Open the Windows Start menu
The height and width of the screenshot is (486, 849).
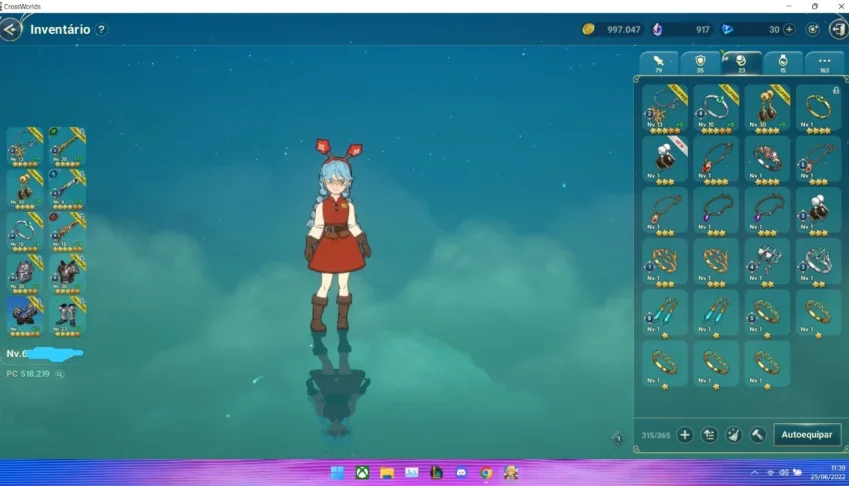coord(337,472)
